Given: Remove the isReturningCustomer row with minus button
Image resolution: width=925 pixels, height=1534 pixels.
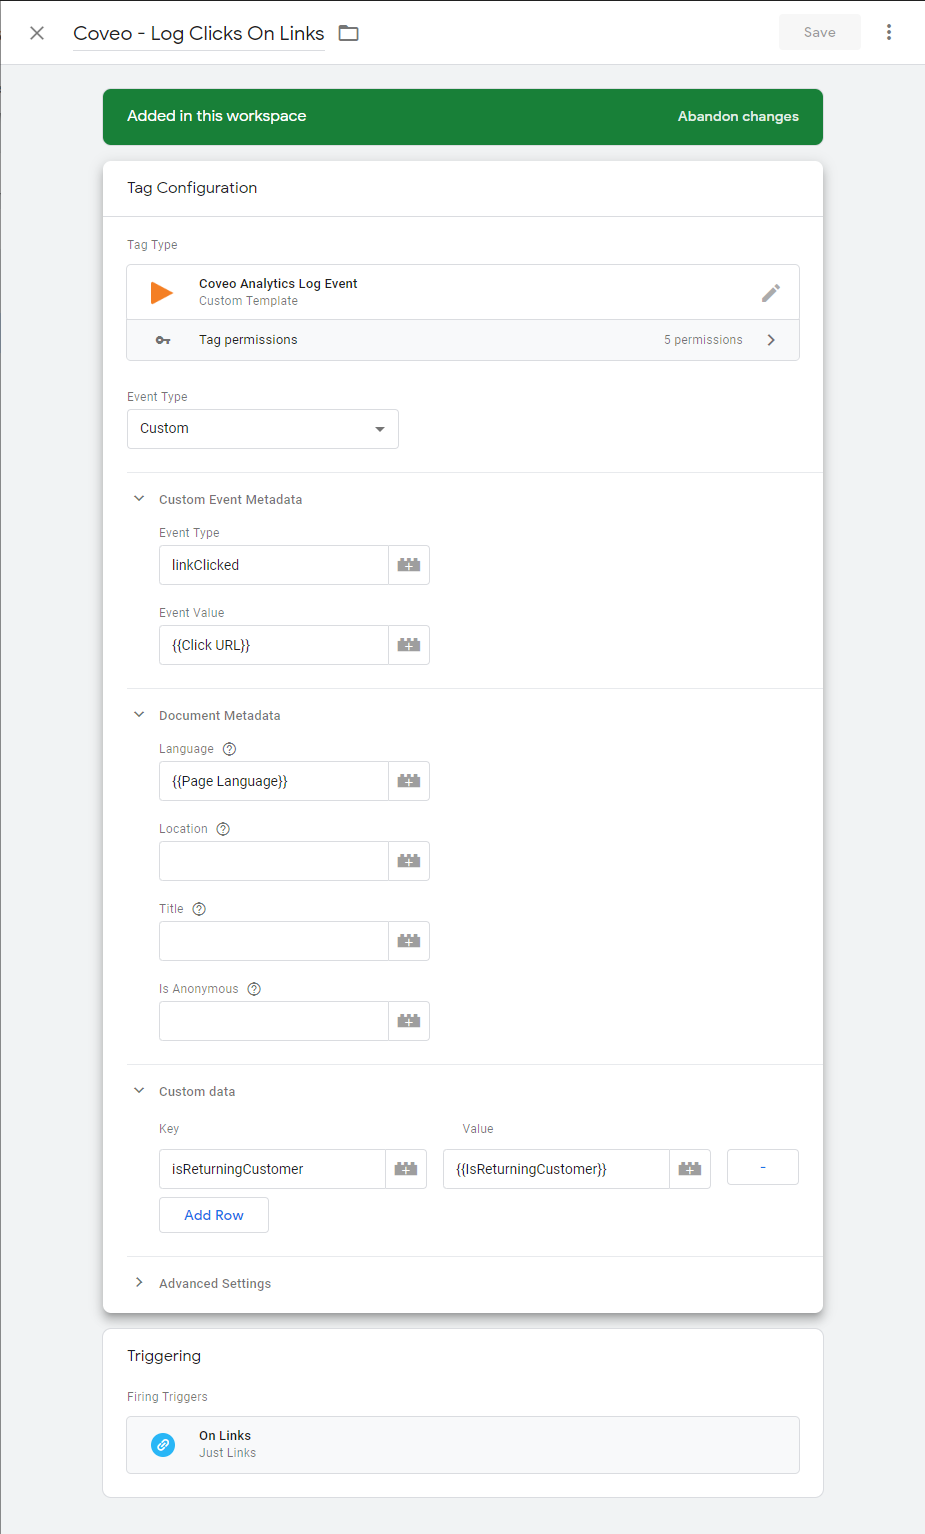Looking at the screenshot, I should [x=763, y=1167].
